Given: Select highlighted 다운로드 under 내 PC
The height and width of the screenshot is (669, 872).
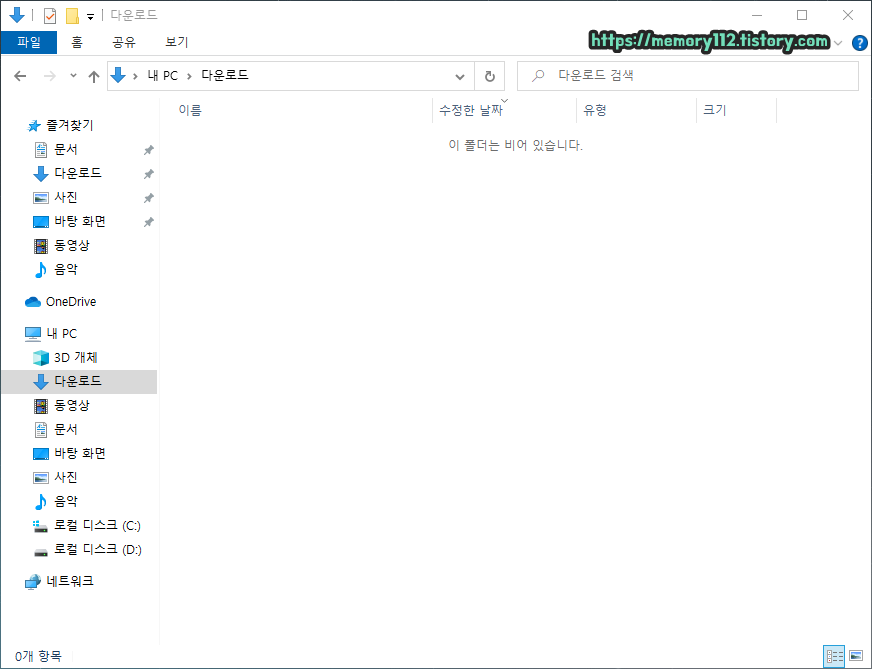Looking at the screenshot, I should pyautogui.click(x=79, y=381).
